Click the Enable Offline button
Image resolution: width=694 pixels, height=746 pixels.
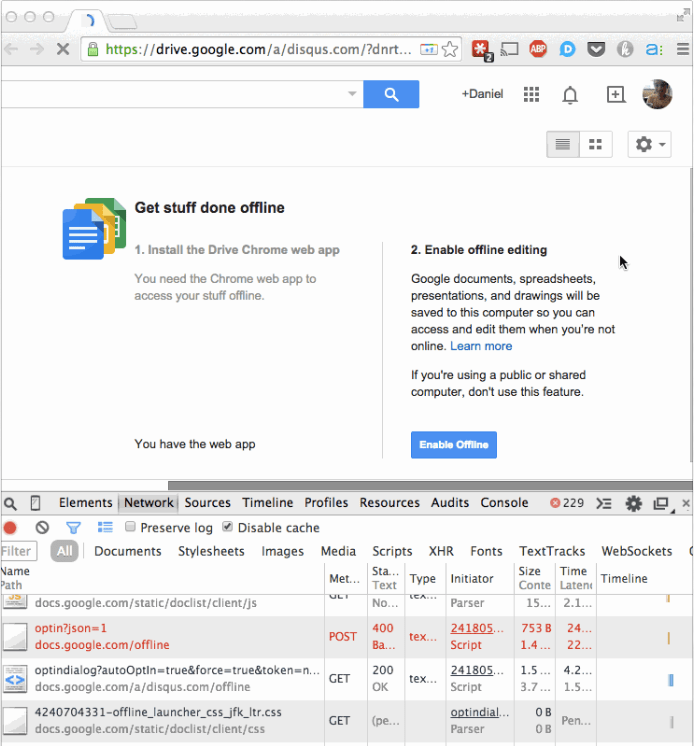click(454, 445)
